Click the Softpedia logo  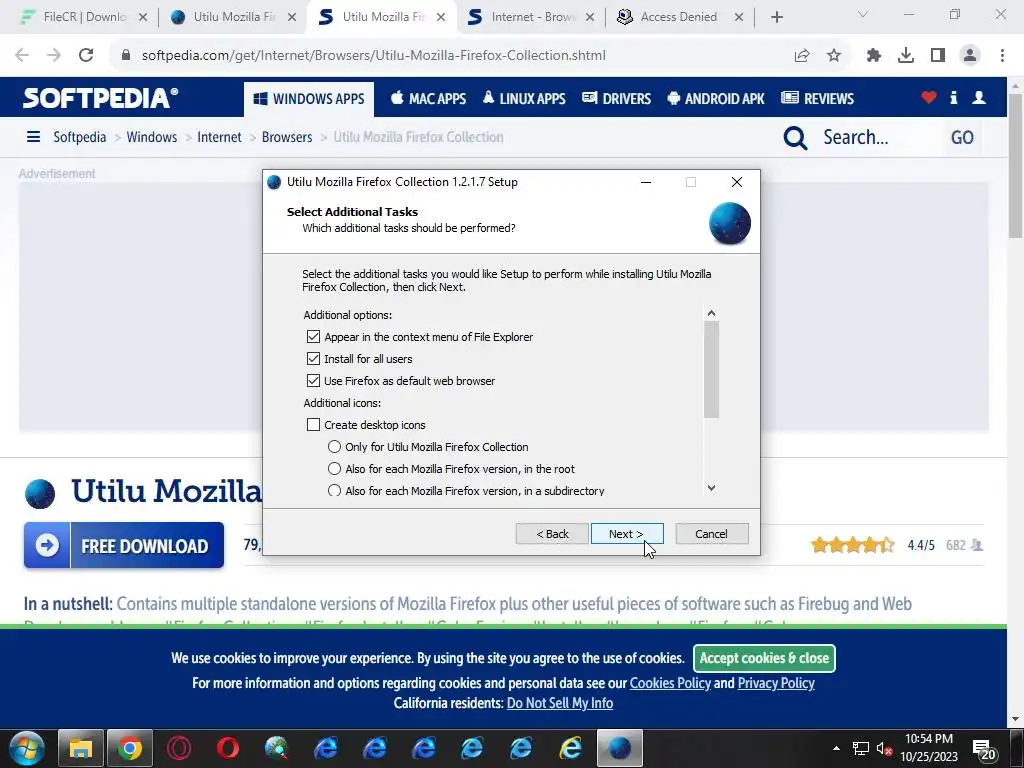pos(101,99)
